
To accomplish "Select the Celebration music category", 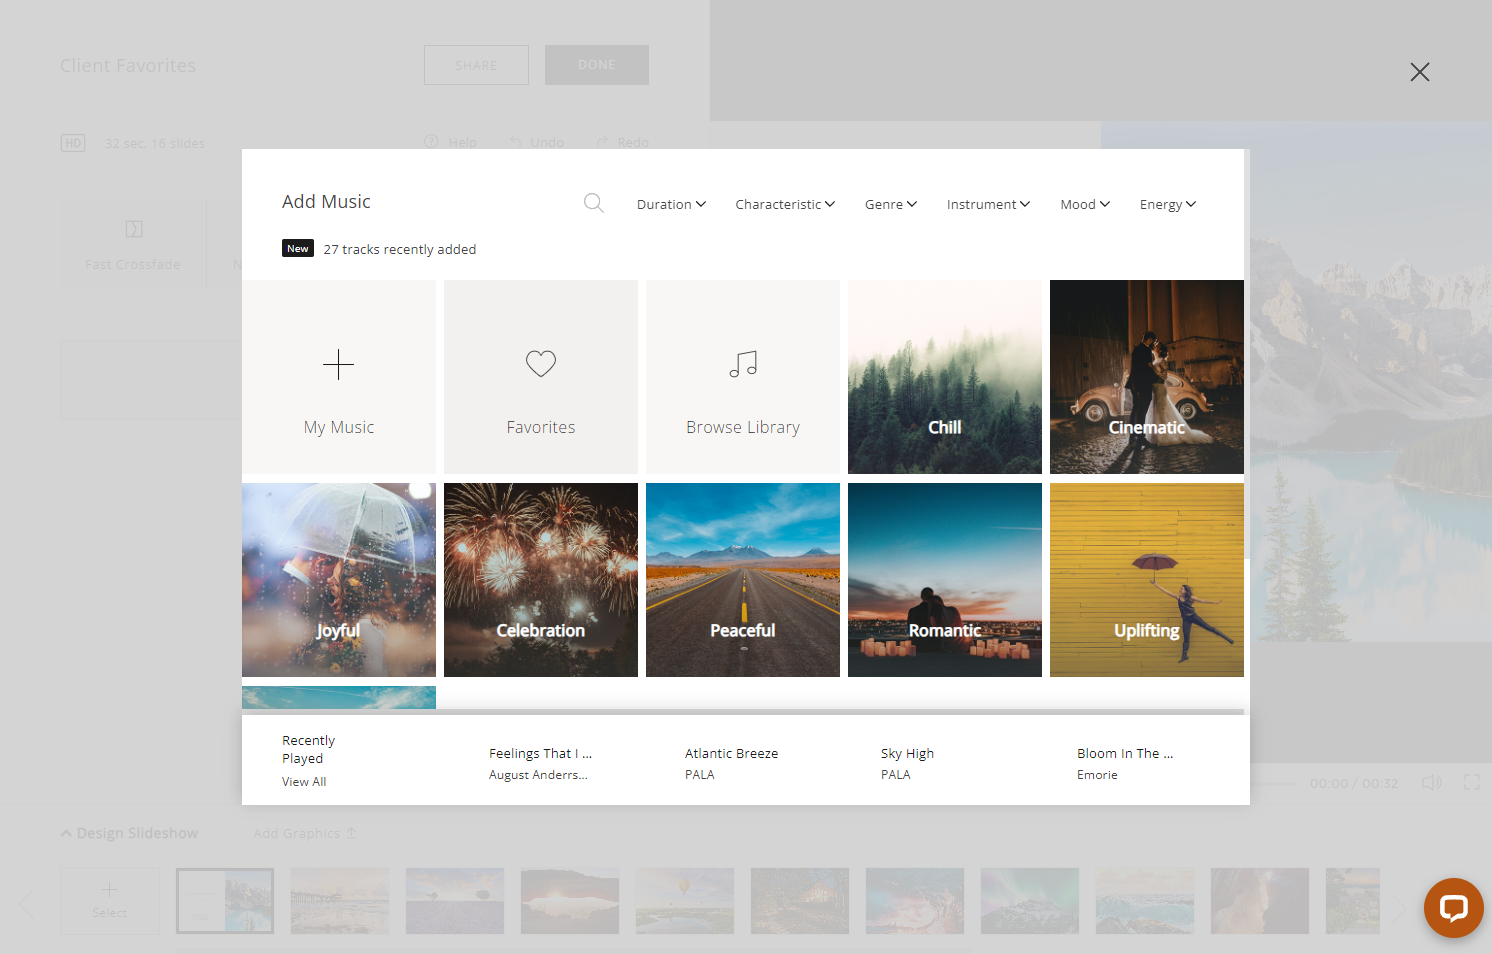I will click(541, 580).
